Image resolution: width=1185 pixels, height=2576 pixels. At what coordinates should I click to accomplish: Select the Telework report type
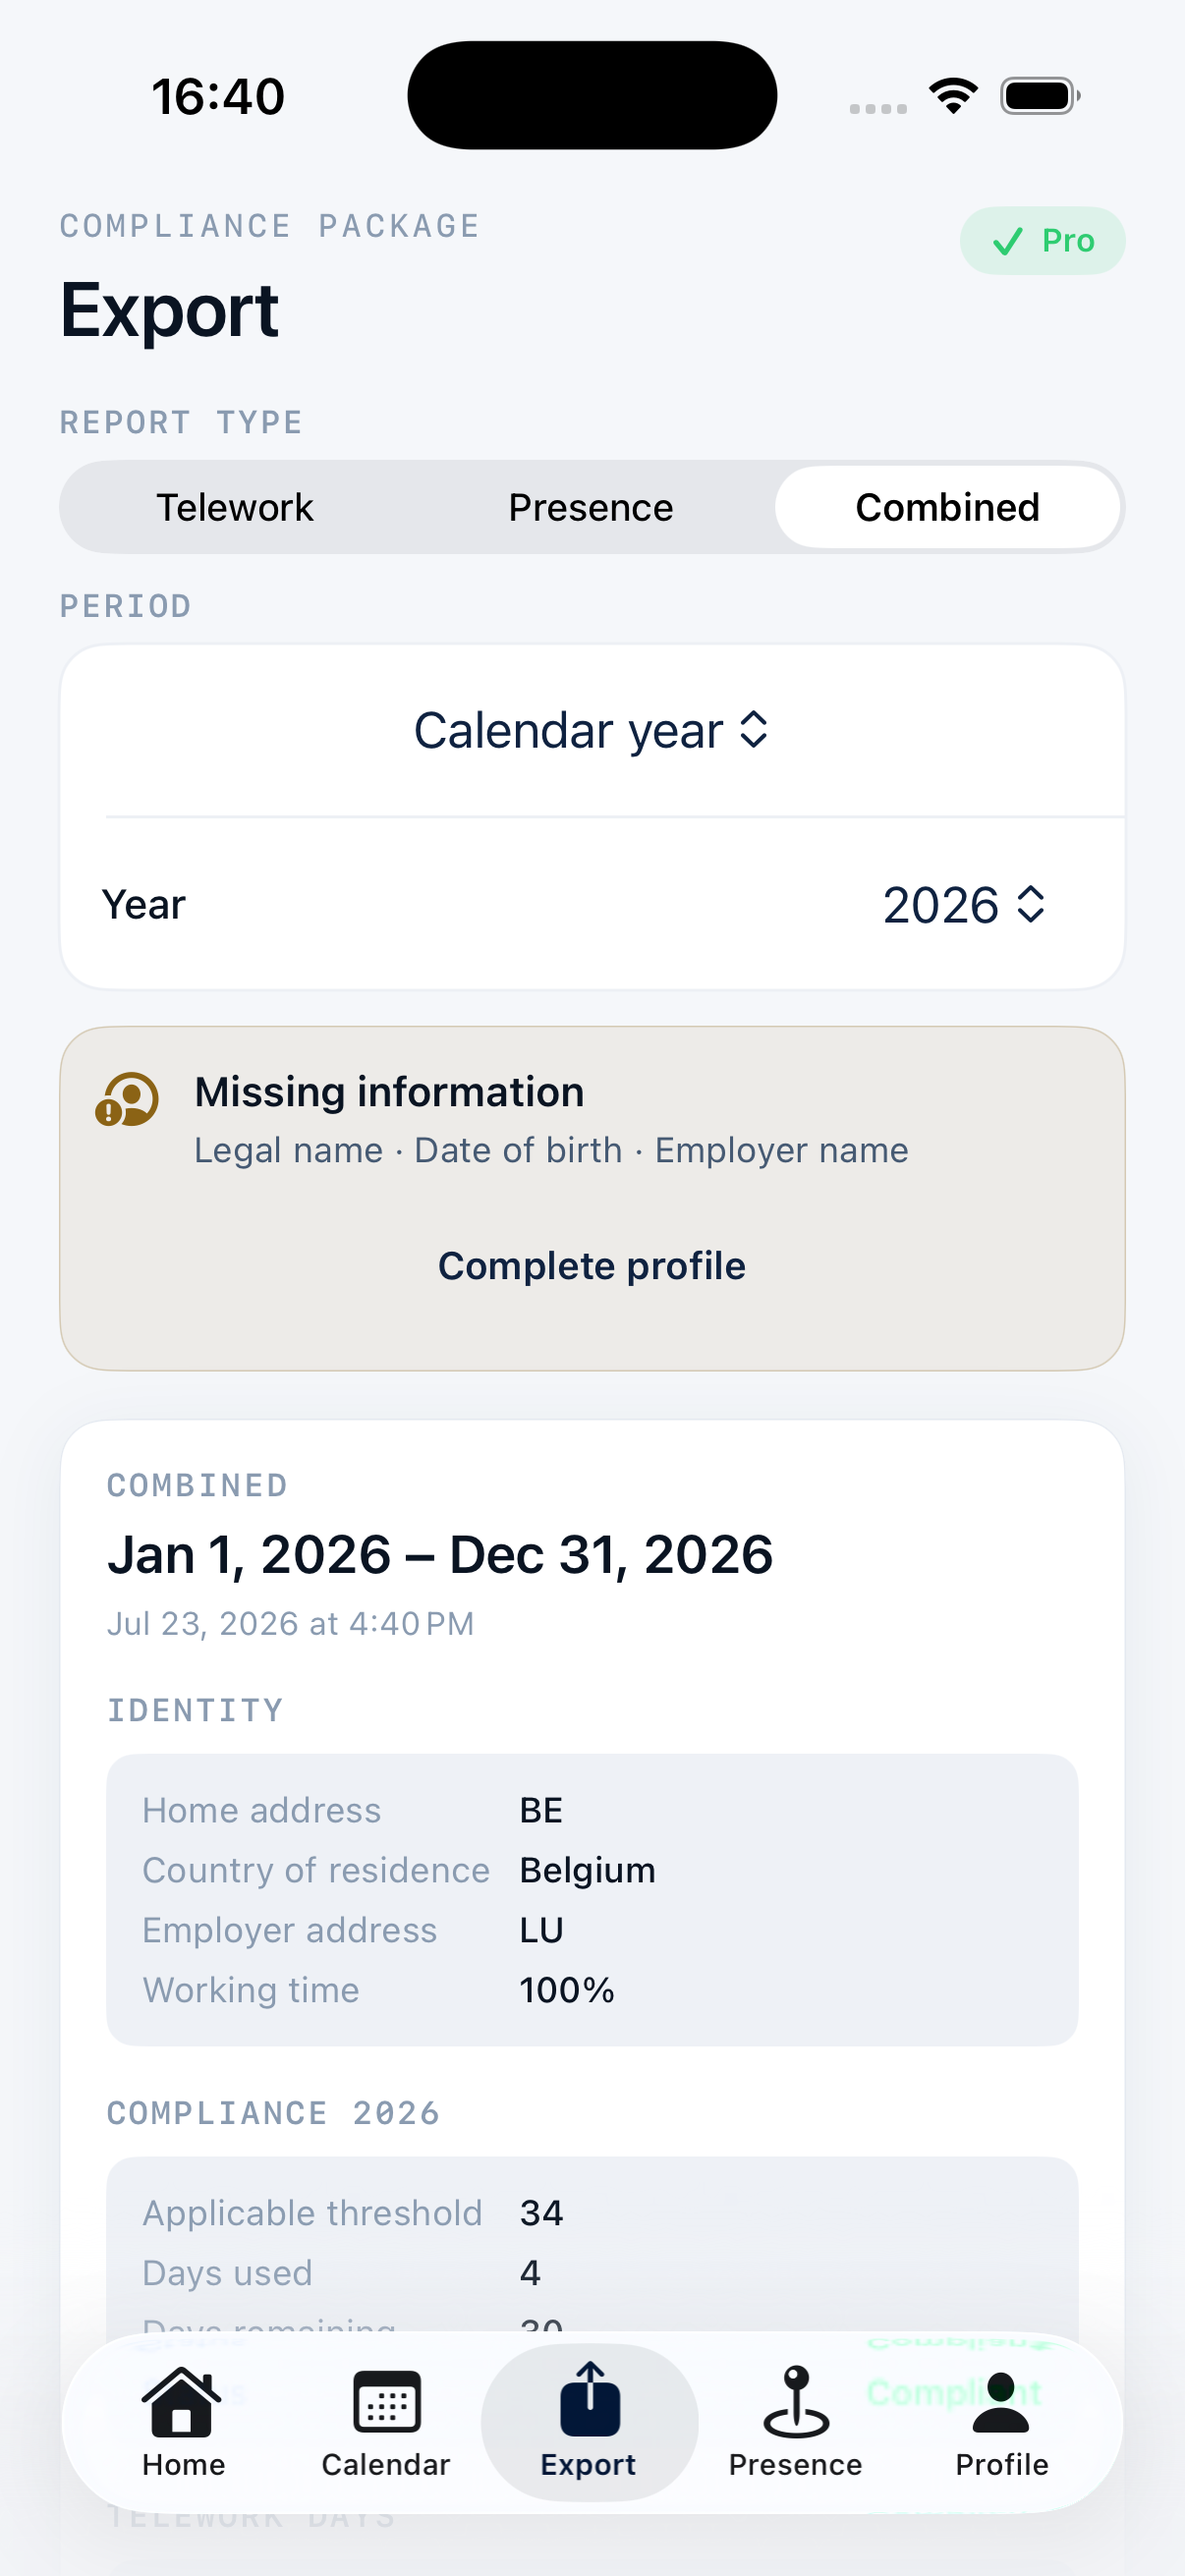[235, 507]
